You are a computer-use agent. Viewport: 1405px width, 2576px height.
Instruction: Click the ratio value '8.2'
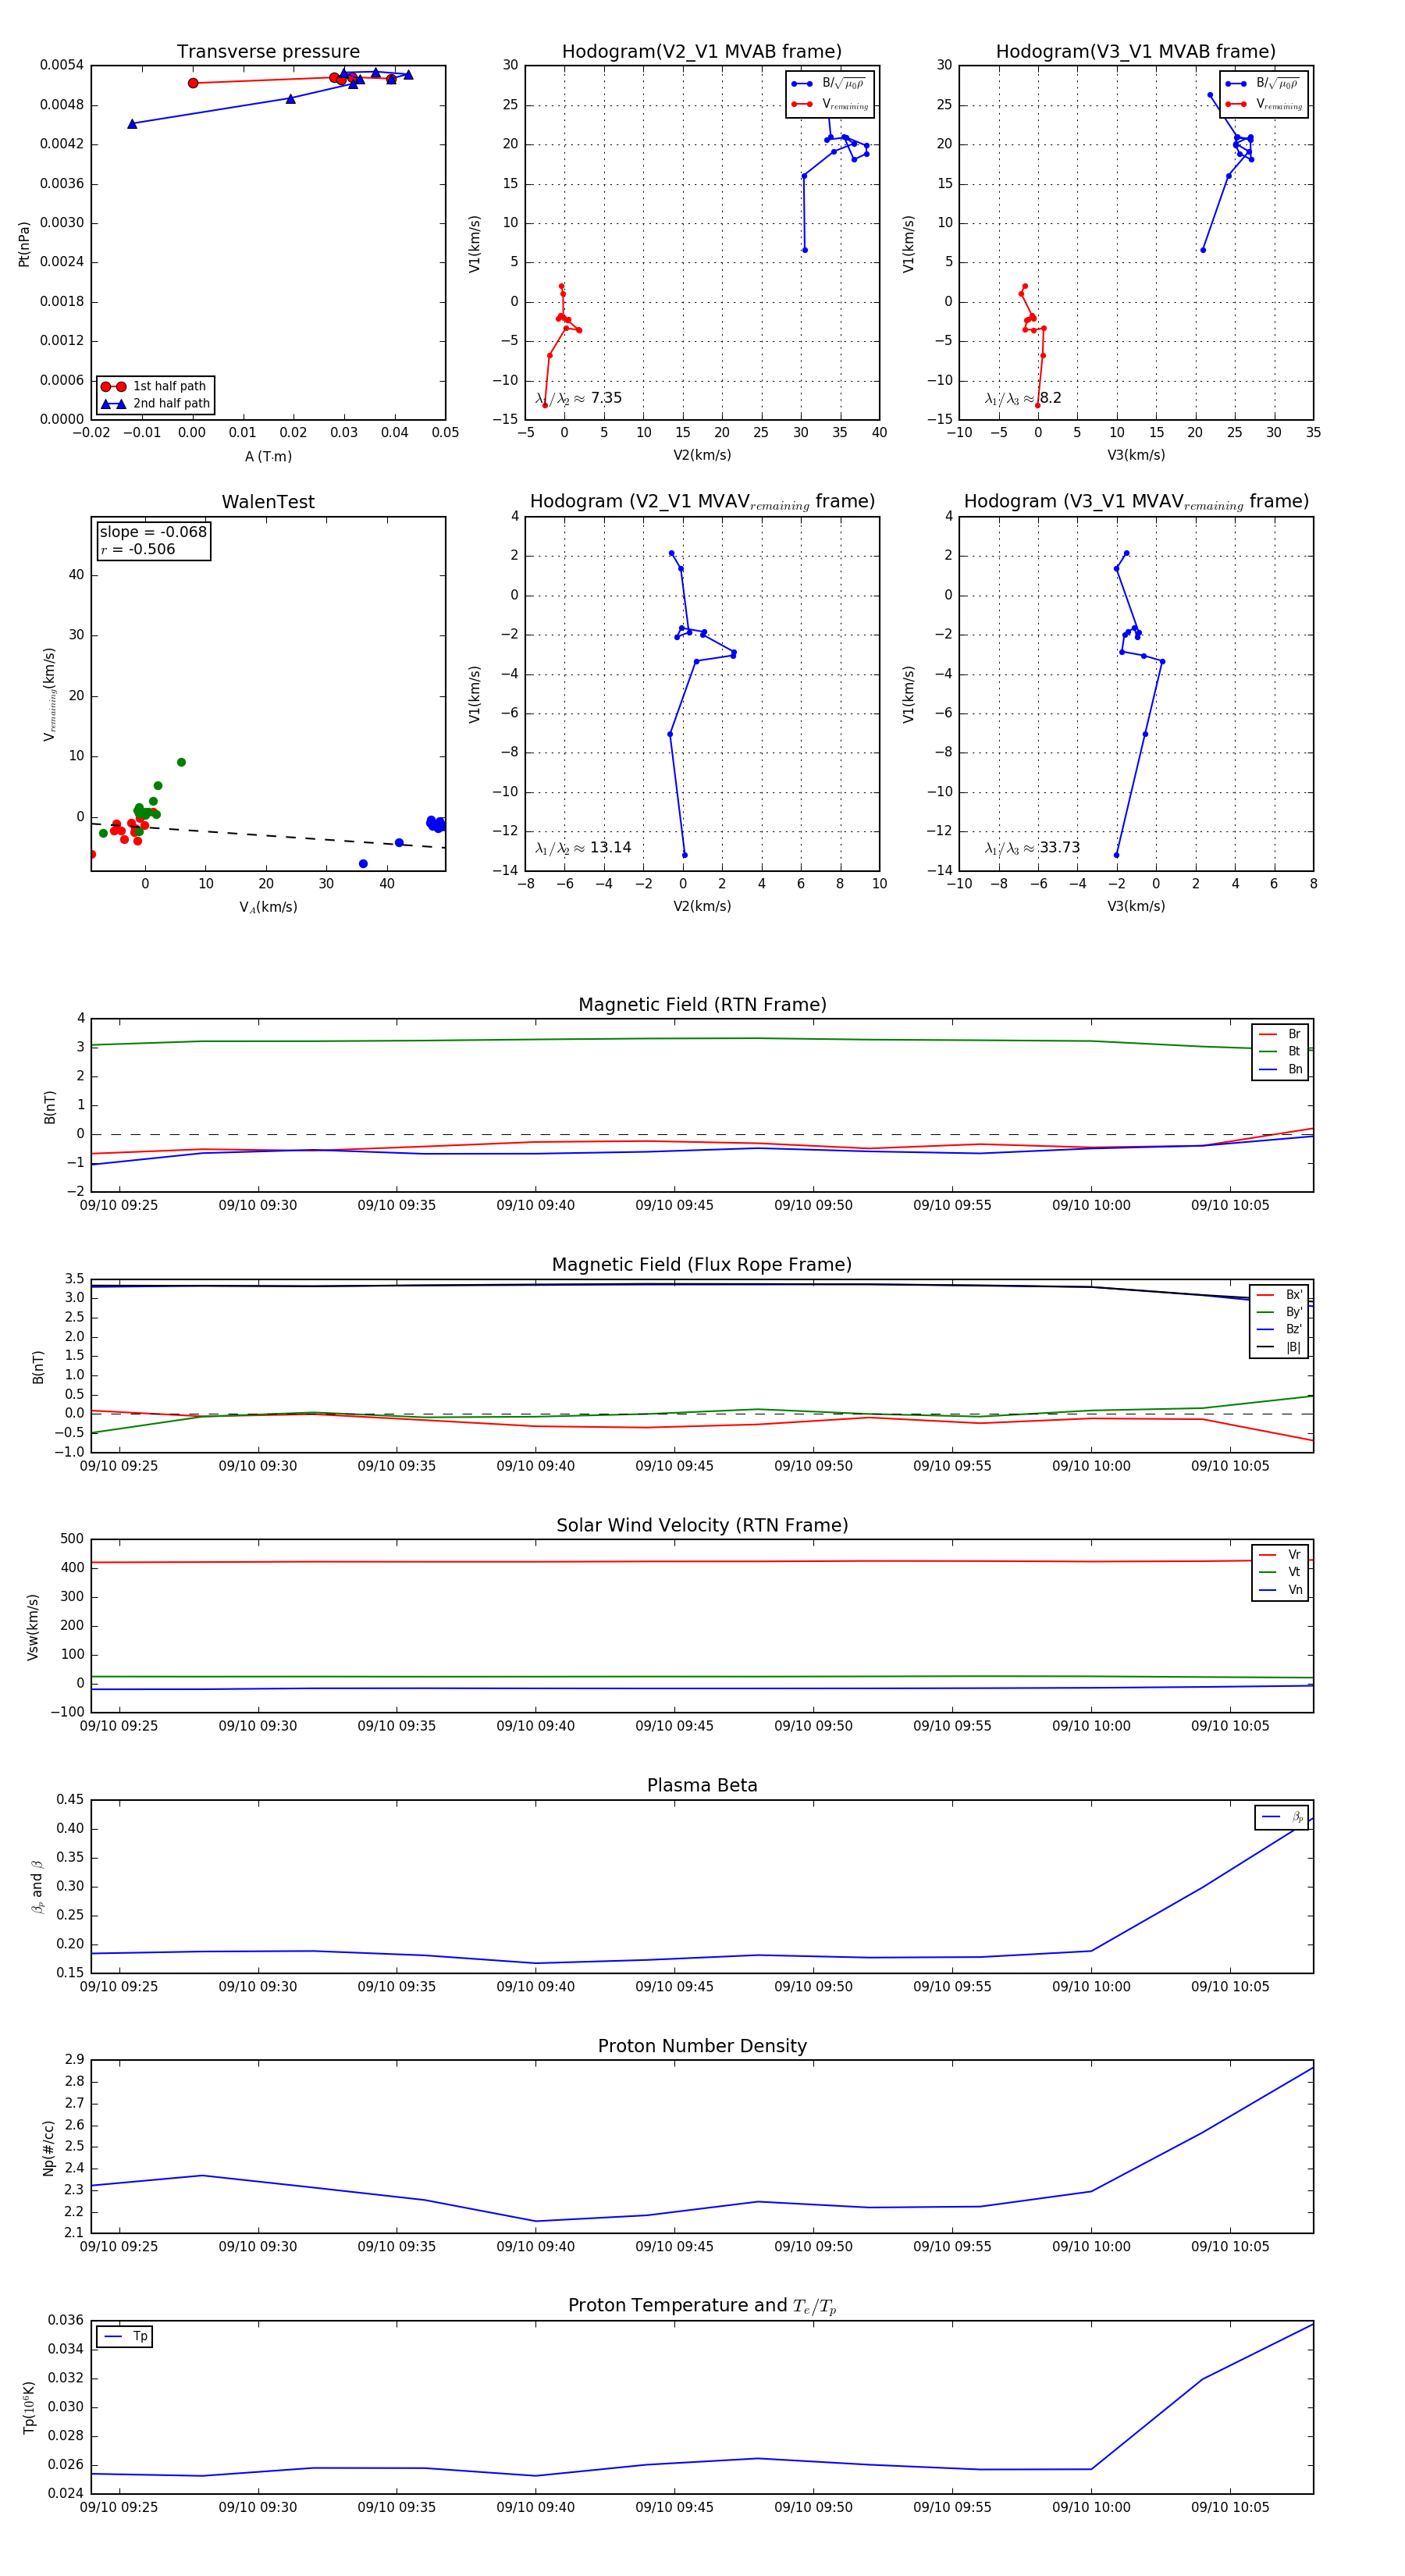[x=1051, y=398]
